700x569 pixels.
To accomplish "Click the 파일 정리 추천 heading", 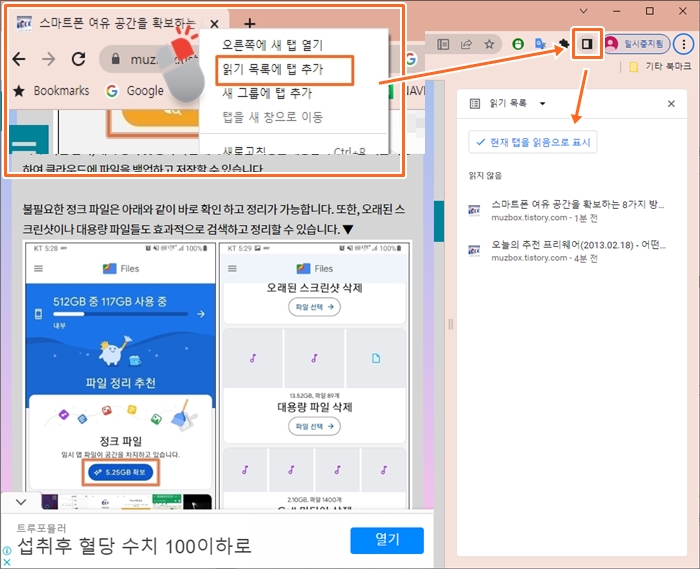I will pyautogui.click(x=121, y=383).
